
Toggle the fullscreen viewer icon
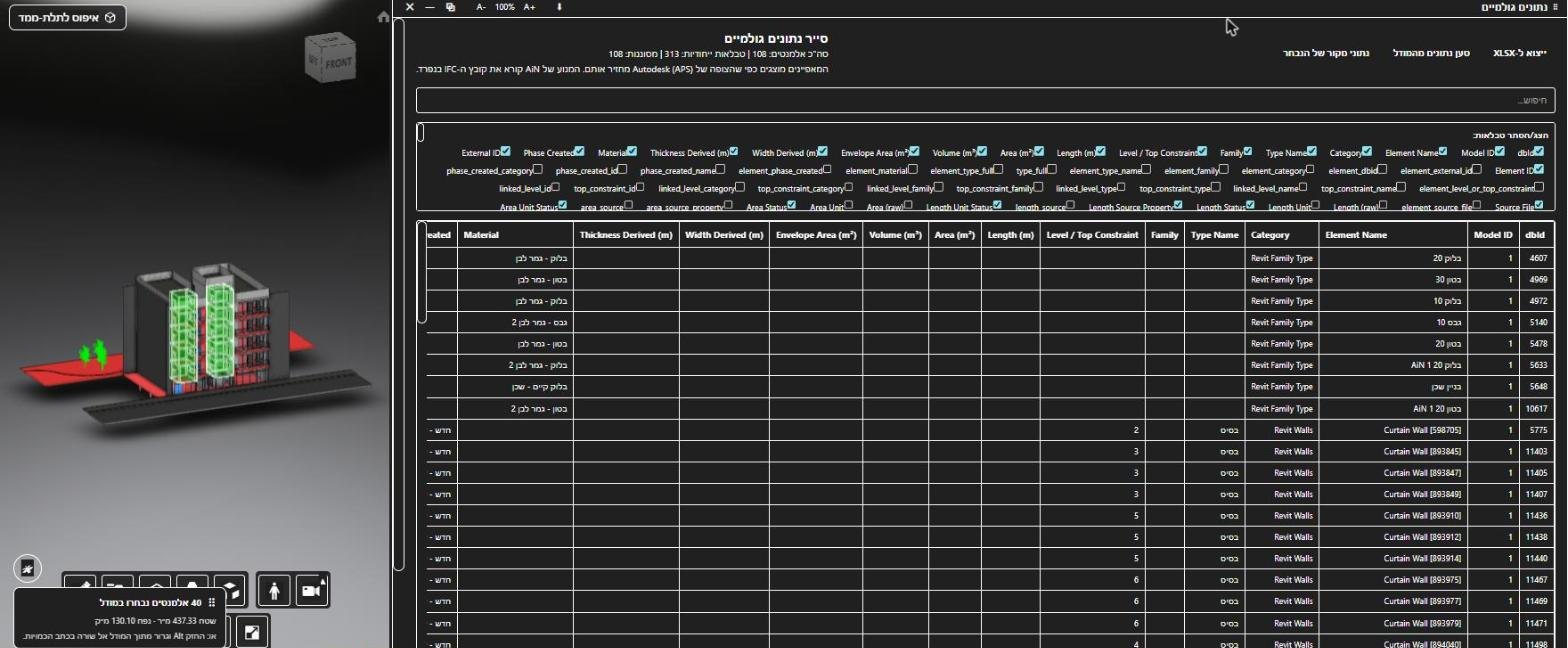coord(252,632)
